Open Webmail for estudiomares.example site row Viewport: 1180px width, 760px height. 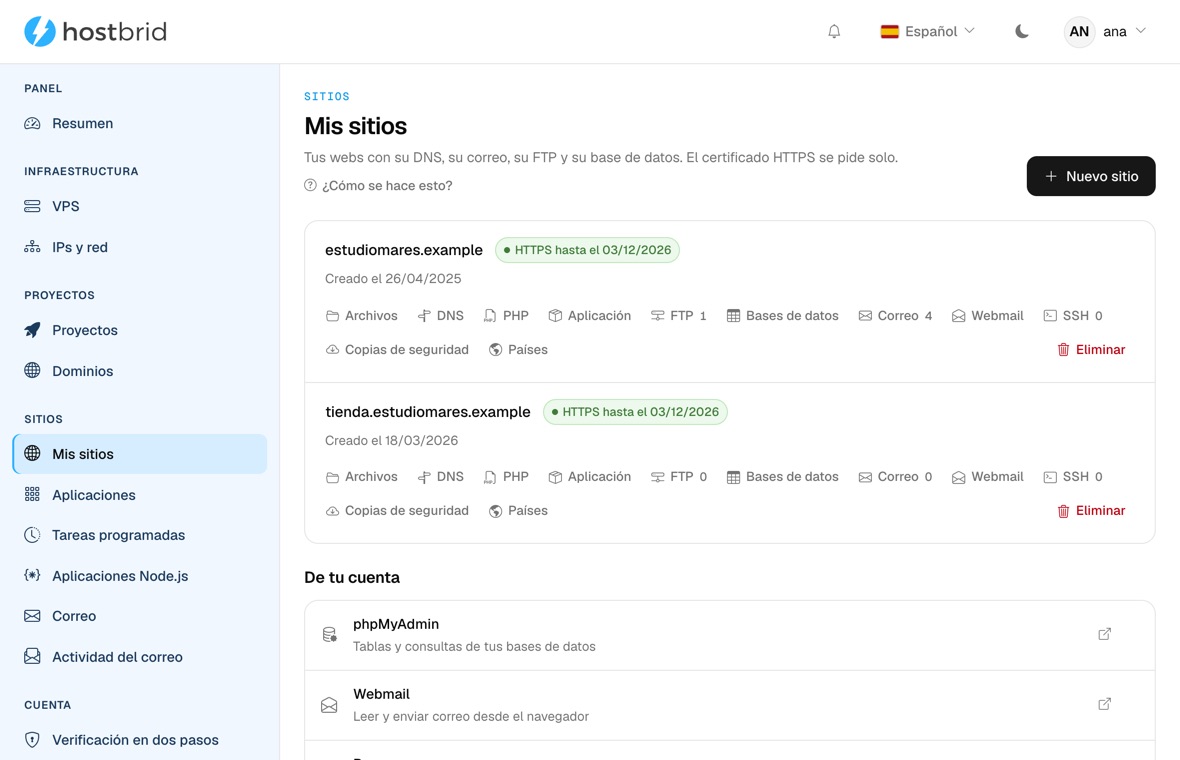click(987, 315)
